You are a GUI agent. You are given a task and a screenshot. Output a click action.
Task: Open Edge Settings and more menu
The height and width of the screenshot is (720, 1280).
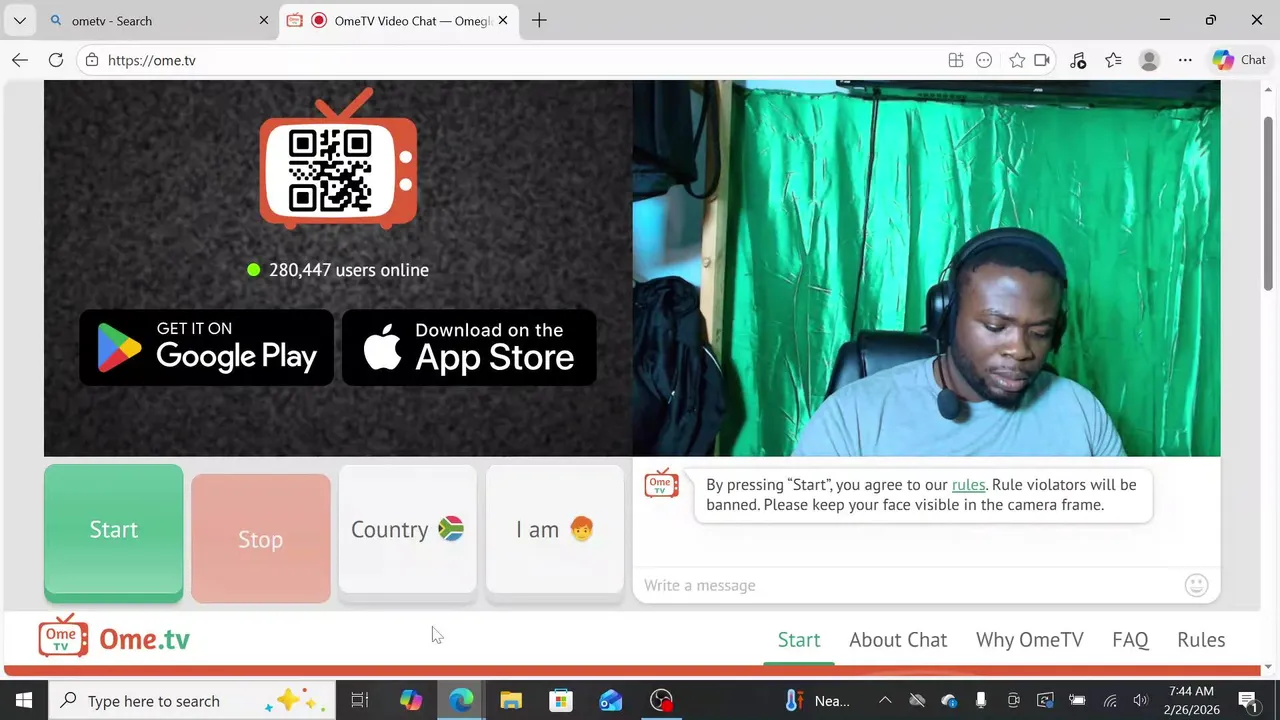coord(1185,60)
